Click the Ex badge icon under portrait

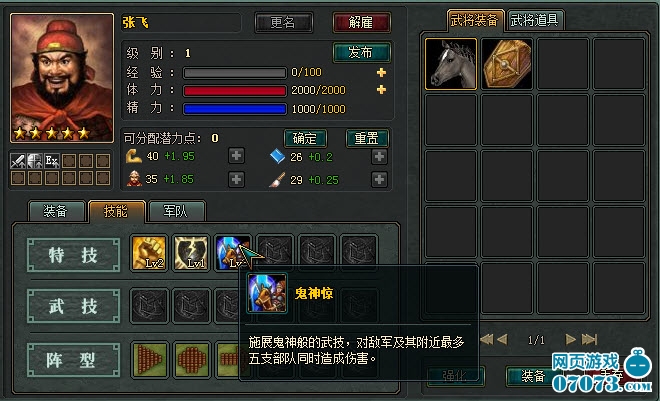point(52,161)
